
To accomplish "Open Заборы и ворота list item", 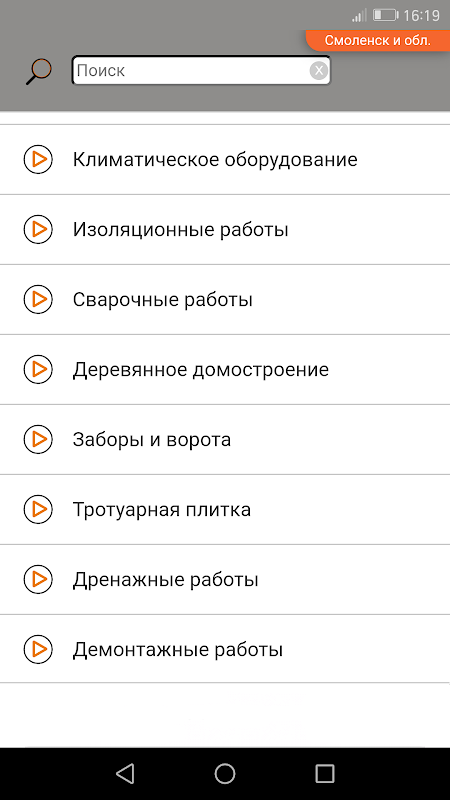I will pos(225,439).
